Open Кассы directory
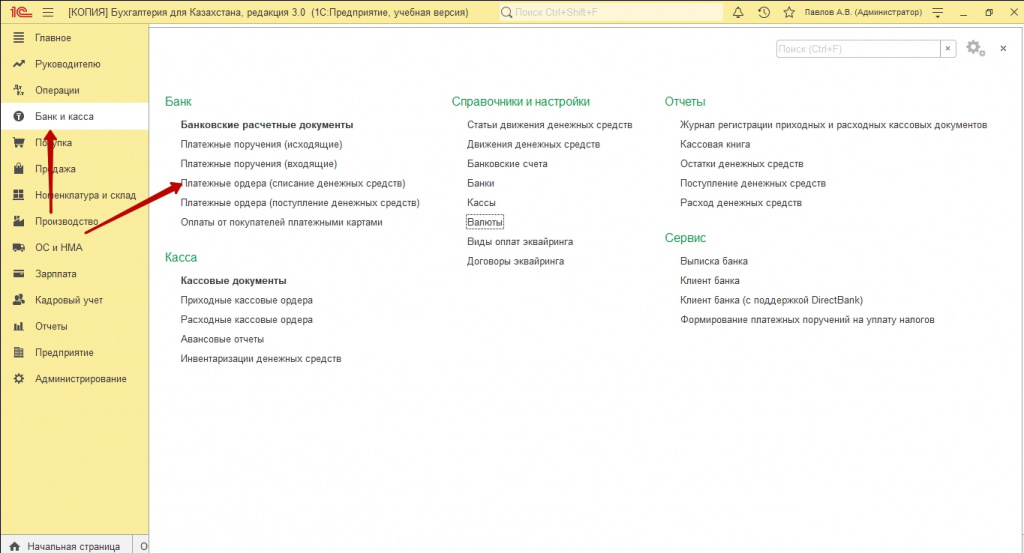Screen dimensions: 1024x553 481,203
